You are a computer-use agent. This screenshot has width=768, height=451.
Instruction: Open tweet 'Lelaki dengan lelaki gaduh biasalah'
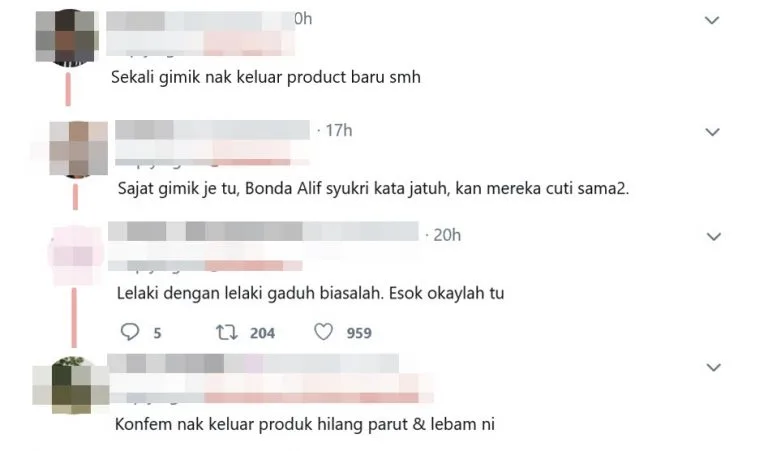(x=310, y=293)
